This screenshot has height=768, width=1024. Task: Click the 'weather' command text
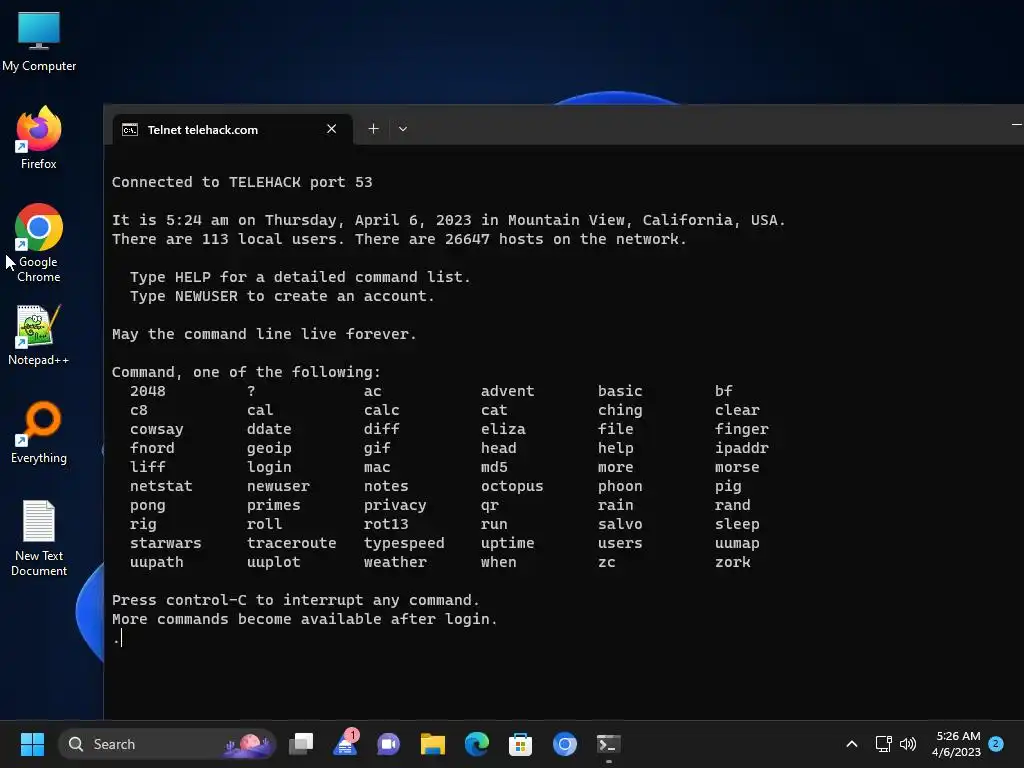395,562
